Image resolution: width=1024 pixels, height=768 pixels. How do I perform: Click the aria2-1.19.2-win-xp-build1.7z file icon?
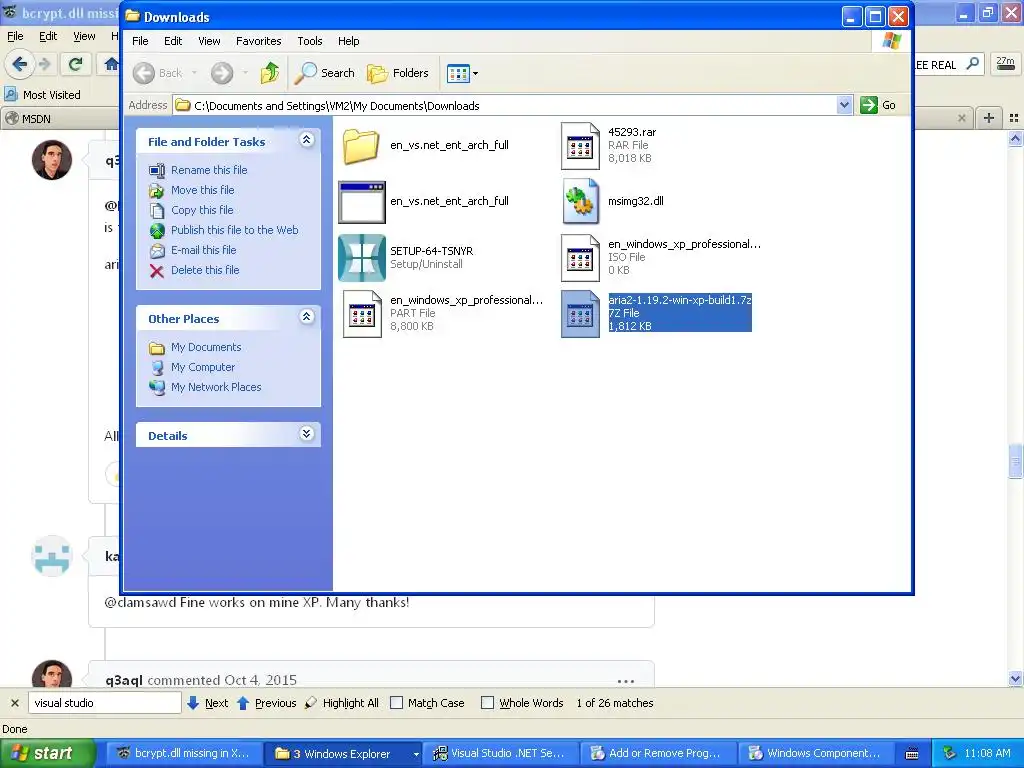(x=580, y=314)
